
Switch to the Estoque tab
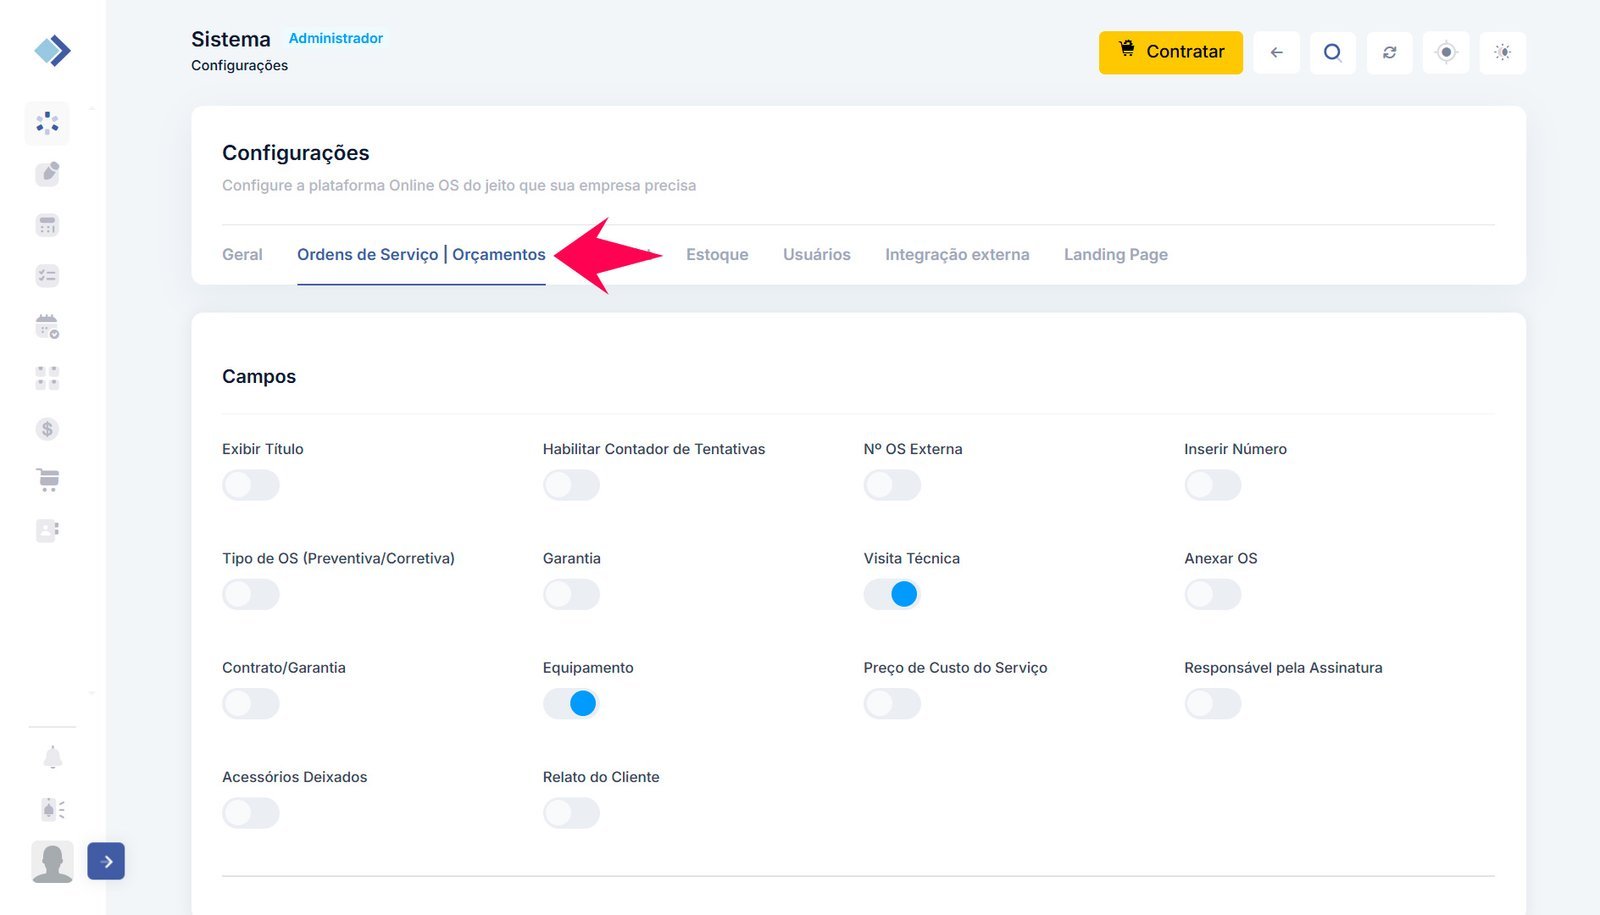[x=717, y=255]
